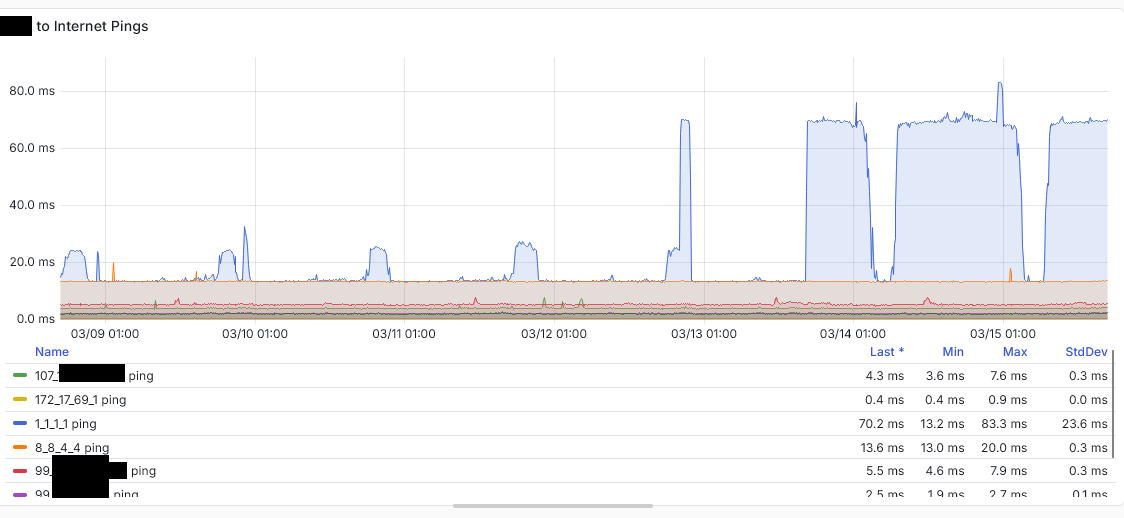The height and width of the screenshot is (518, 1124).
Task: Click the tallest blue peak above 80 ms
Action: (999, 83)
